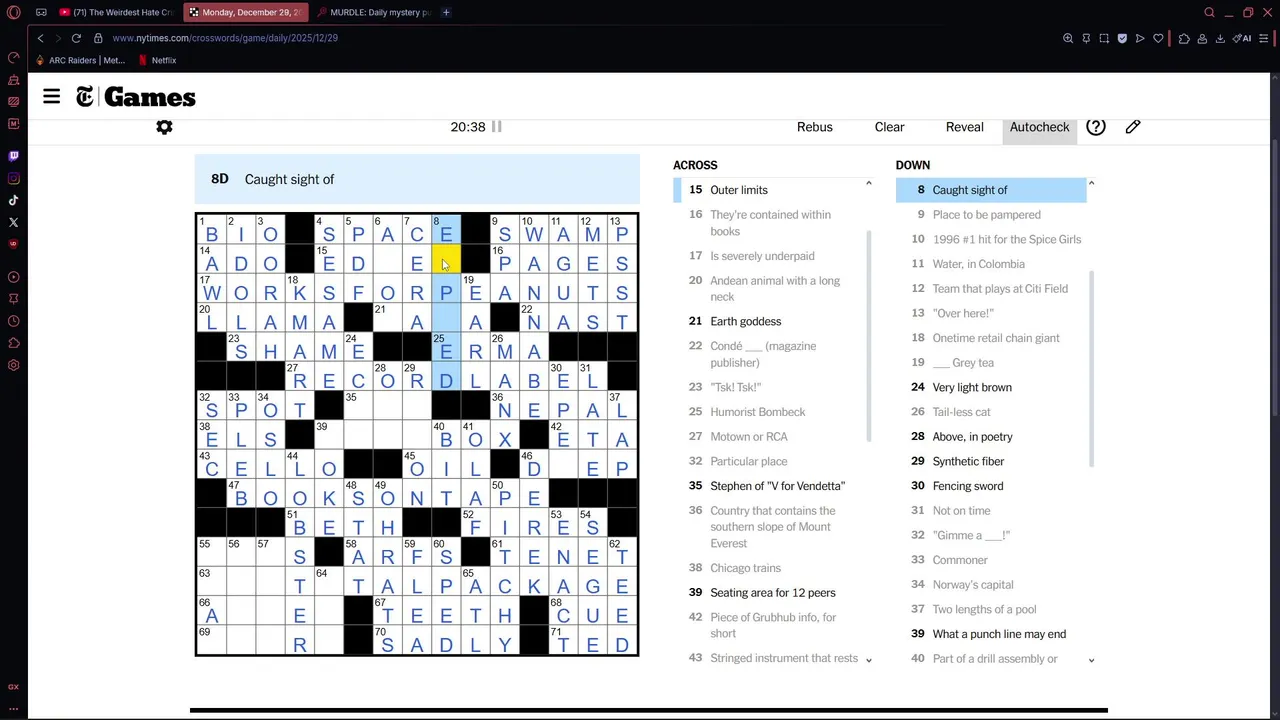Open the Opera GX main menu logo

pyautogui.click(x=13, y=12)
